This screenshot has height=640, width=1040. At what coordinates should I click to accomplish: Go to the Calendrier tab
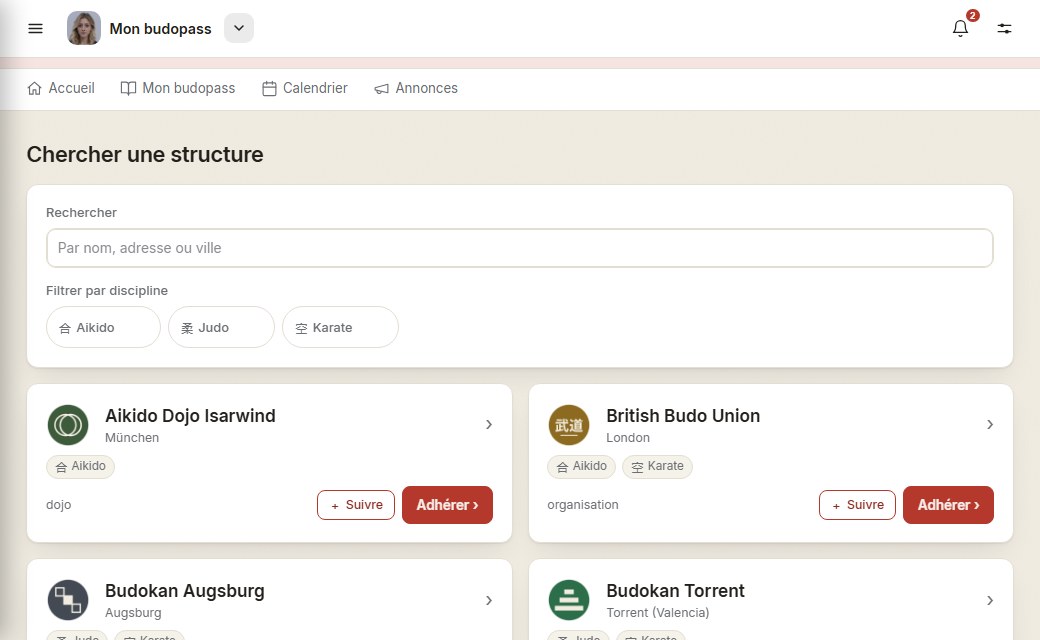[x=304, y=88]
